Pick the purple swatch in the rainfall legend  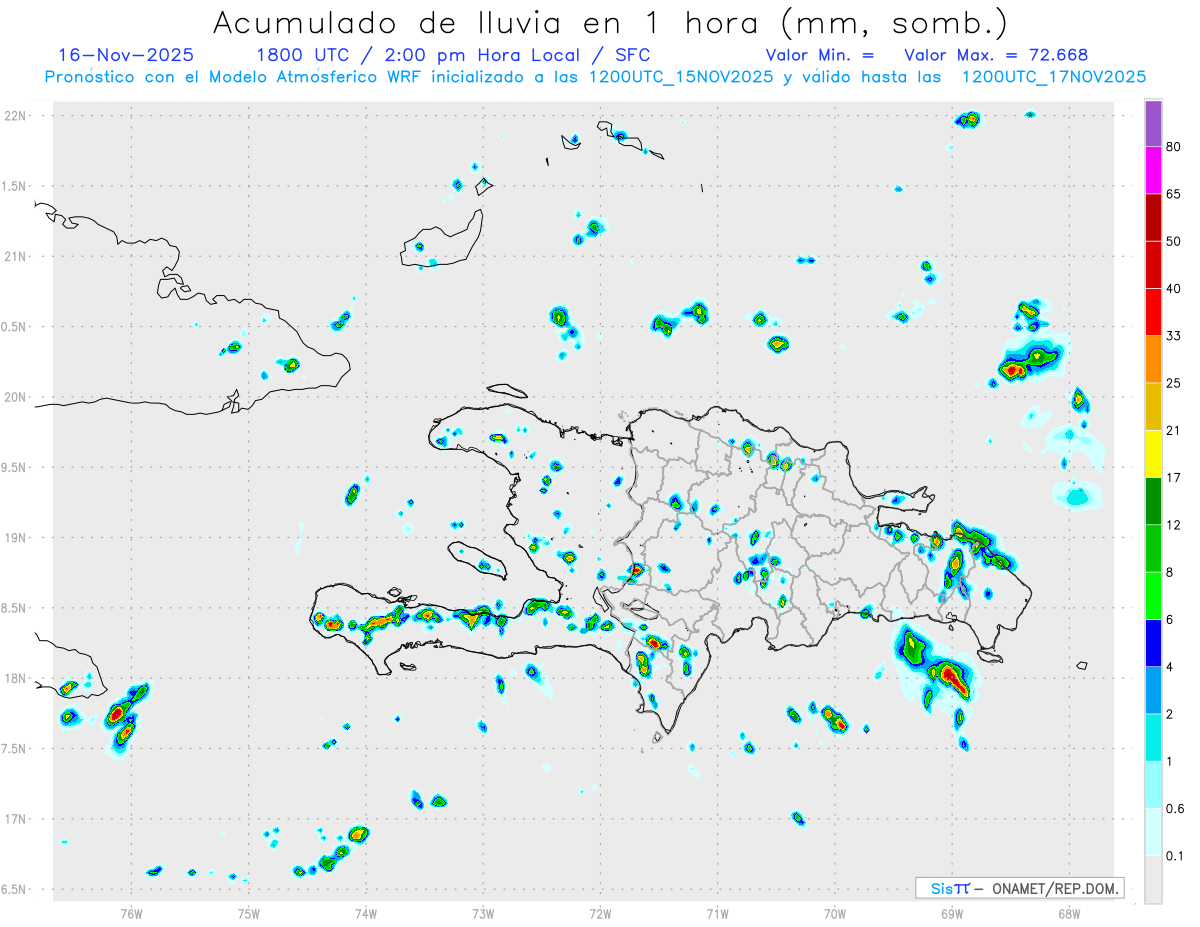[x=1154, y=123]
